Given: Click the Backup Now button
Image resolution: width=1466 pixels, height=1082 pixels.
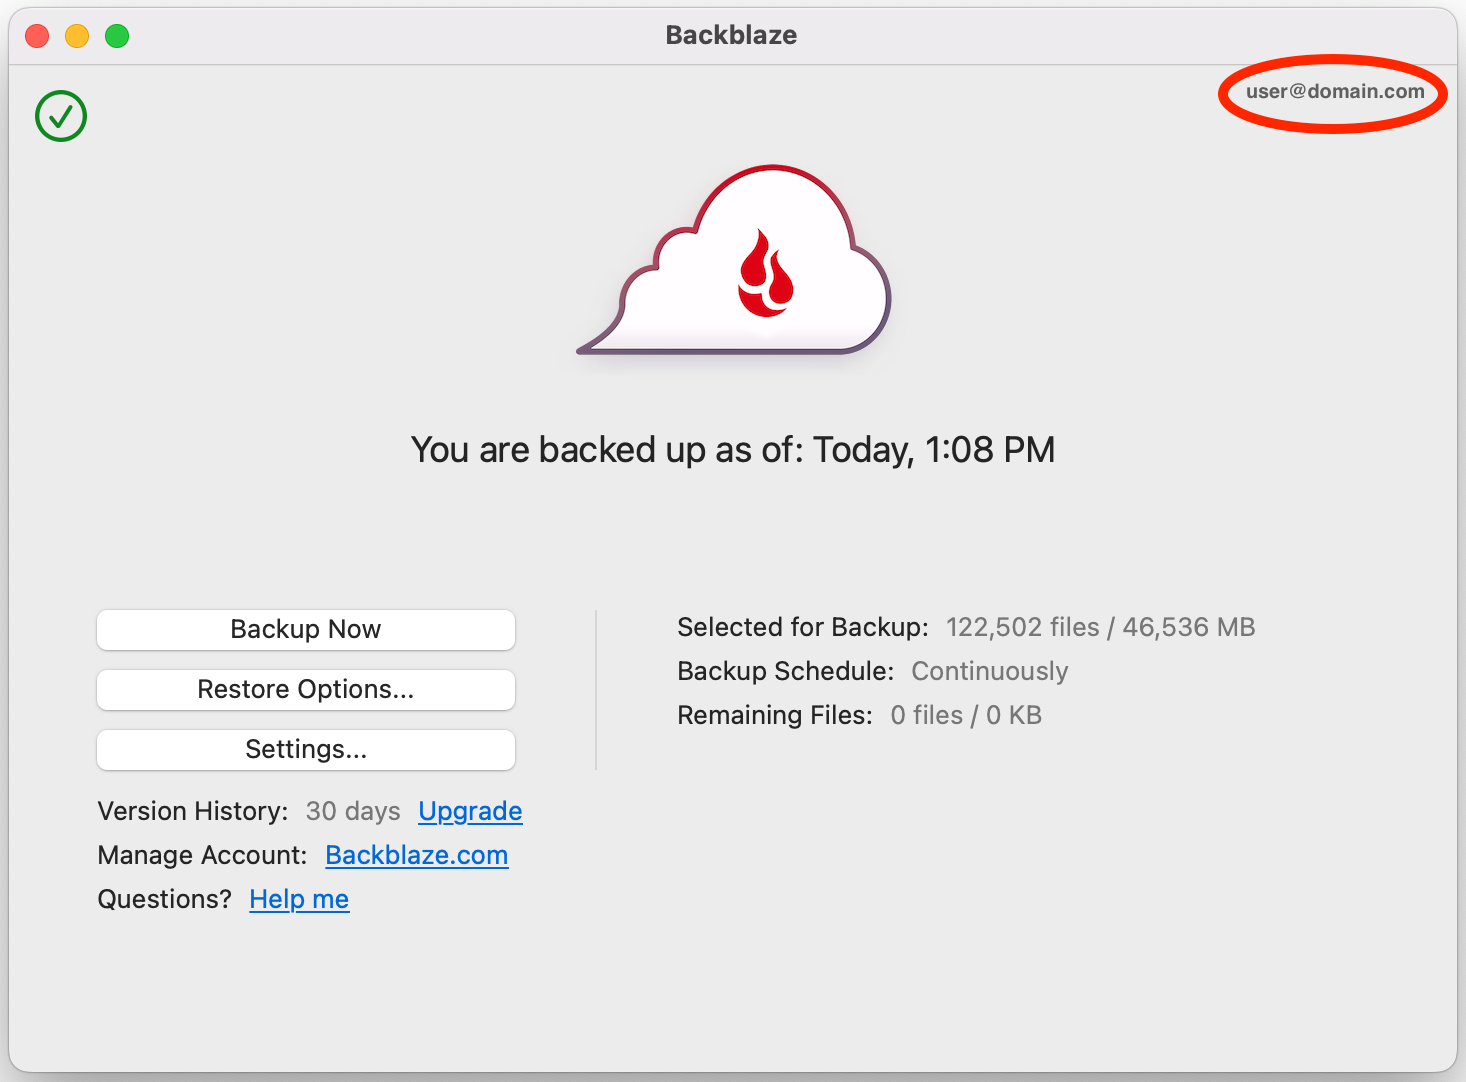Looking at the screenshot, I should click(306, 629).
